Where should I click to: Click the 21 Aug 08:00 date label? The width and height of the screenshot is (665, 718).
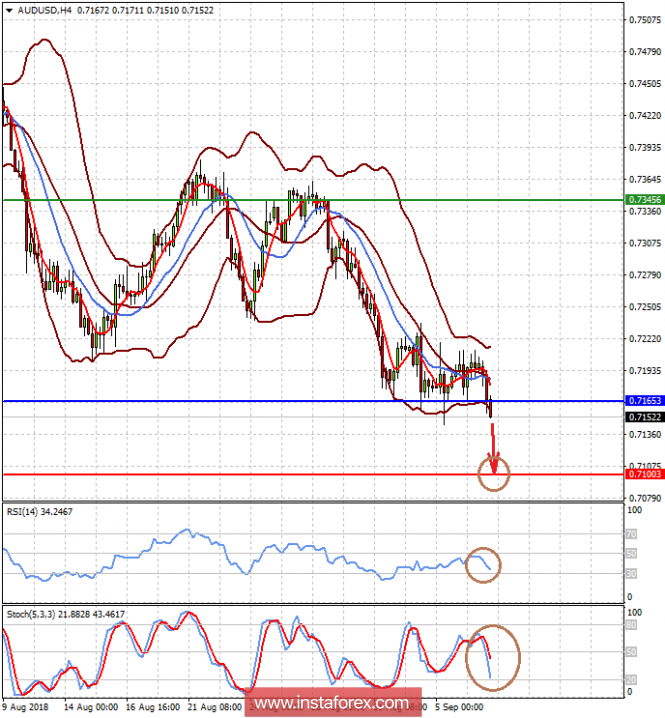pos(214,707)
